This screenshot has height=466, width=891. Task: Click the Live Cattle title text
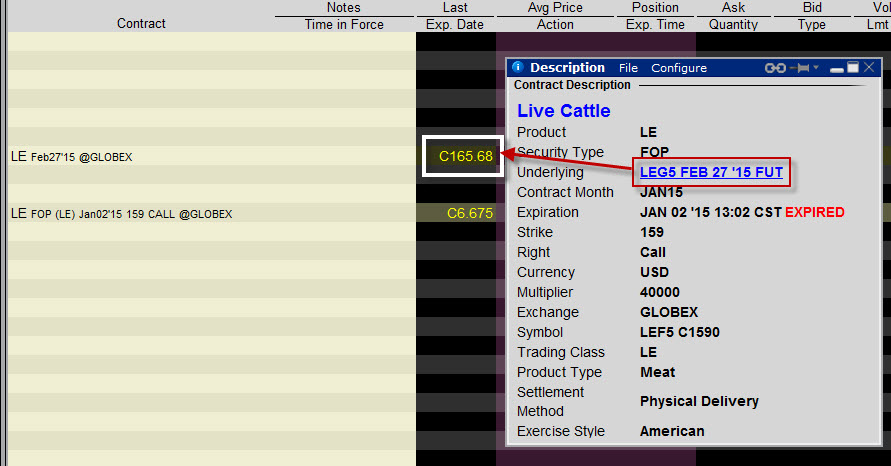coord(564,110)
